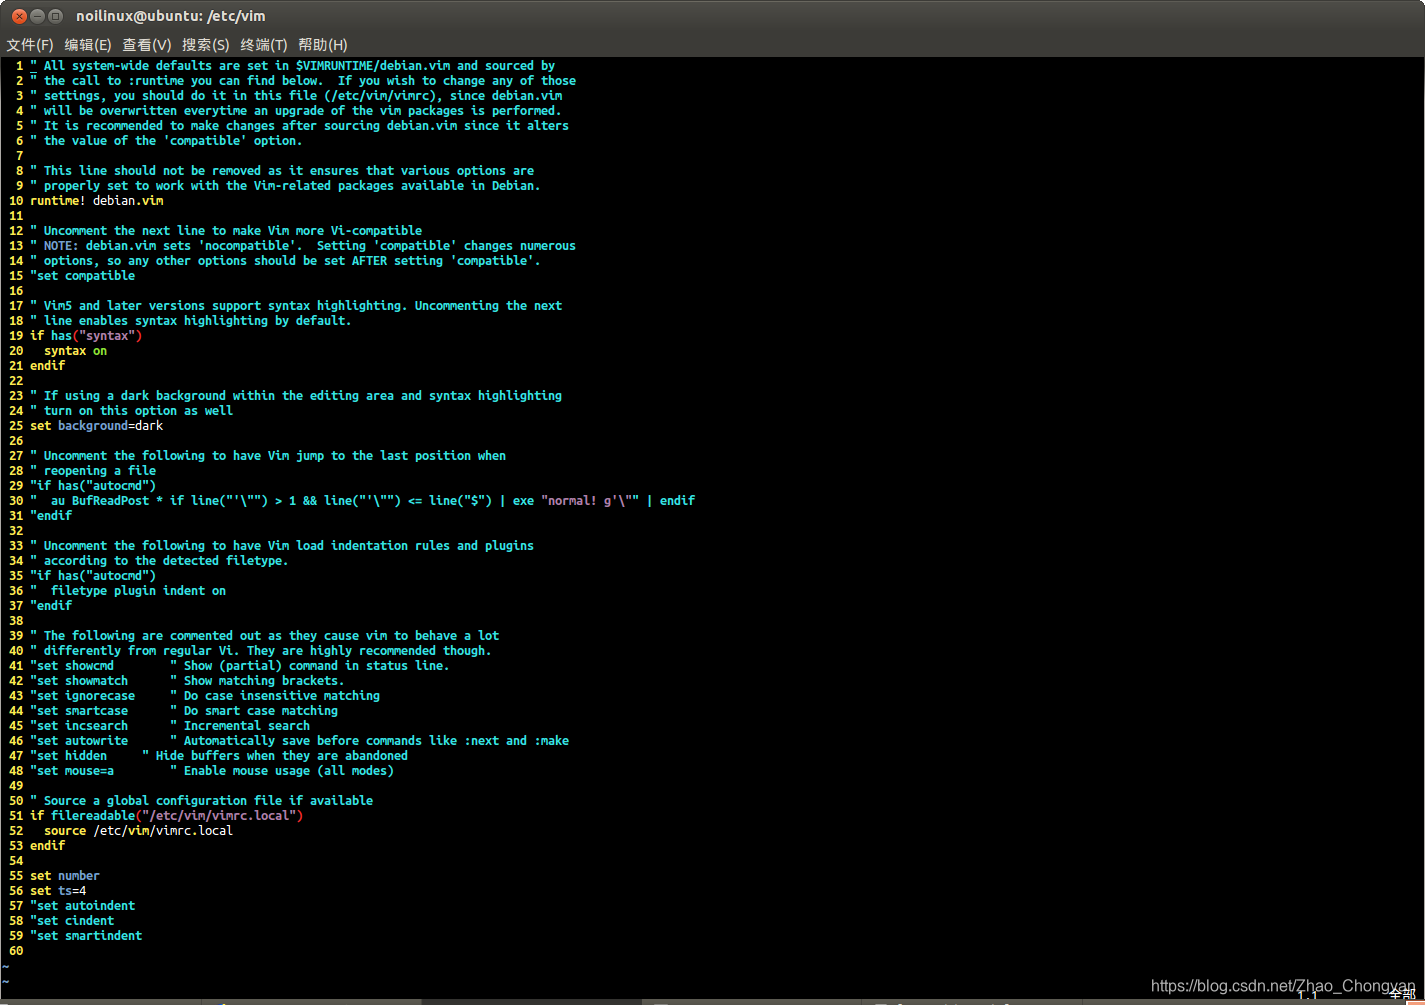Click 'Vim5 and later versions' comment line

point(296,306)
